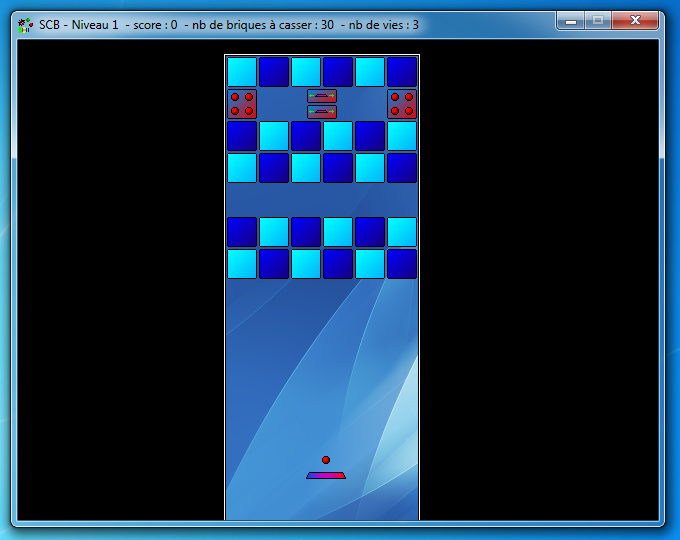Click the lower paddle-widening bonus brick

coord(322,112)
